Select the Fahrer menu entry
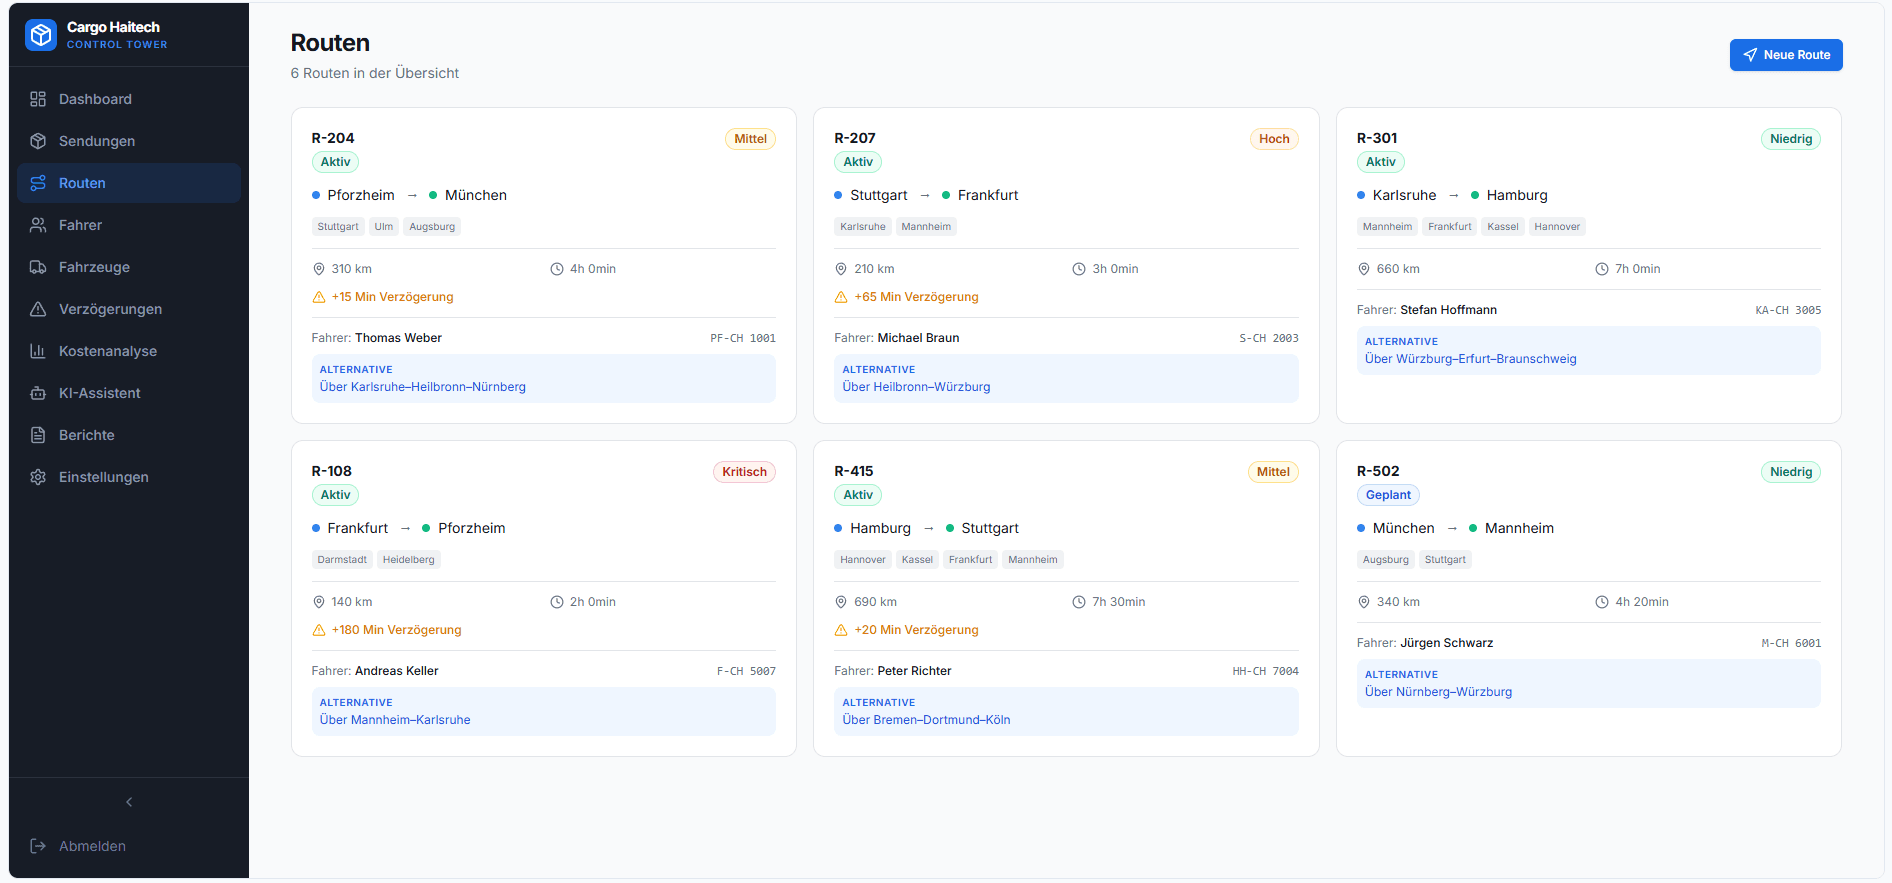The image size is (1892, 883). (x=129, y=225)
